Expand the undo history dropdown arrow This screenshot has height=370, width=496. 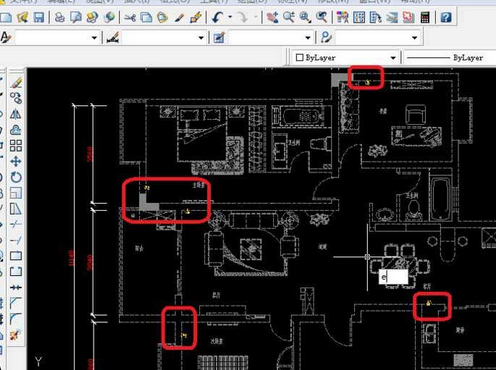click(x=230, y=17)
